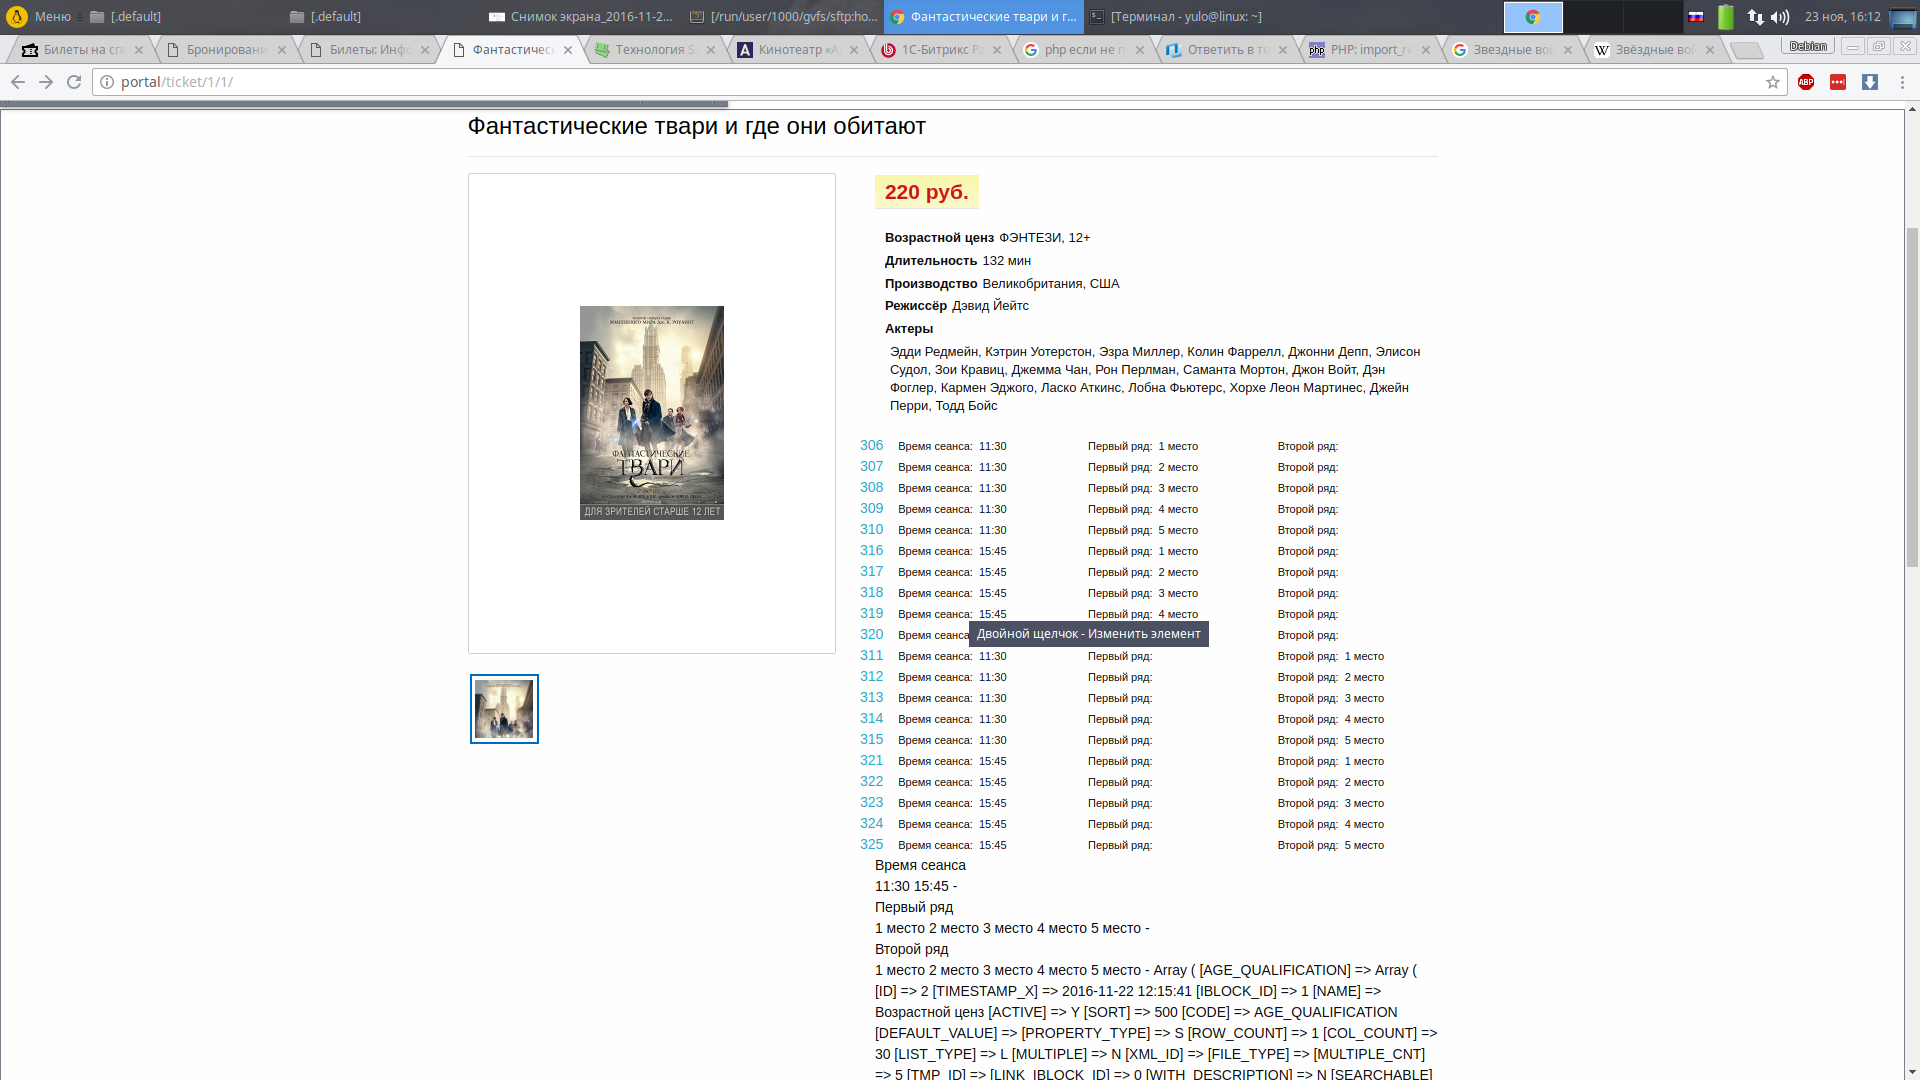Click the Russian flag keyboard layout indicator
The height and width of the screenshot is (1080, 1920).
pos(1696,17)
